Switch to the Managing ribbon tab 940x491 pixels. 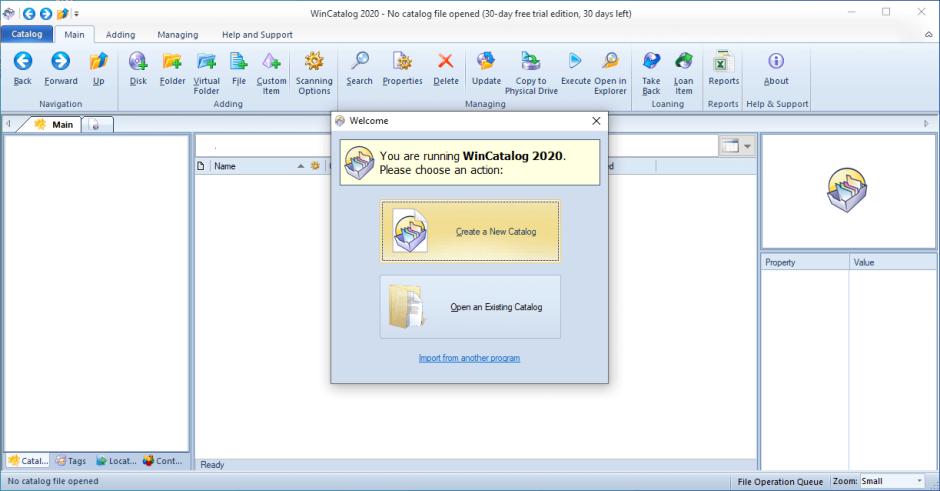[177, 35]
